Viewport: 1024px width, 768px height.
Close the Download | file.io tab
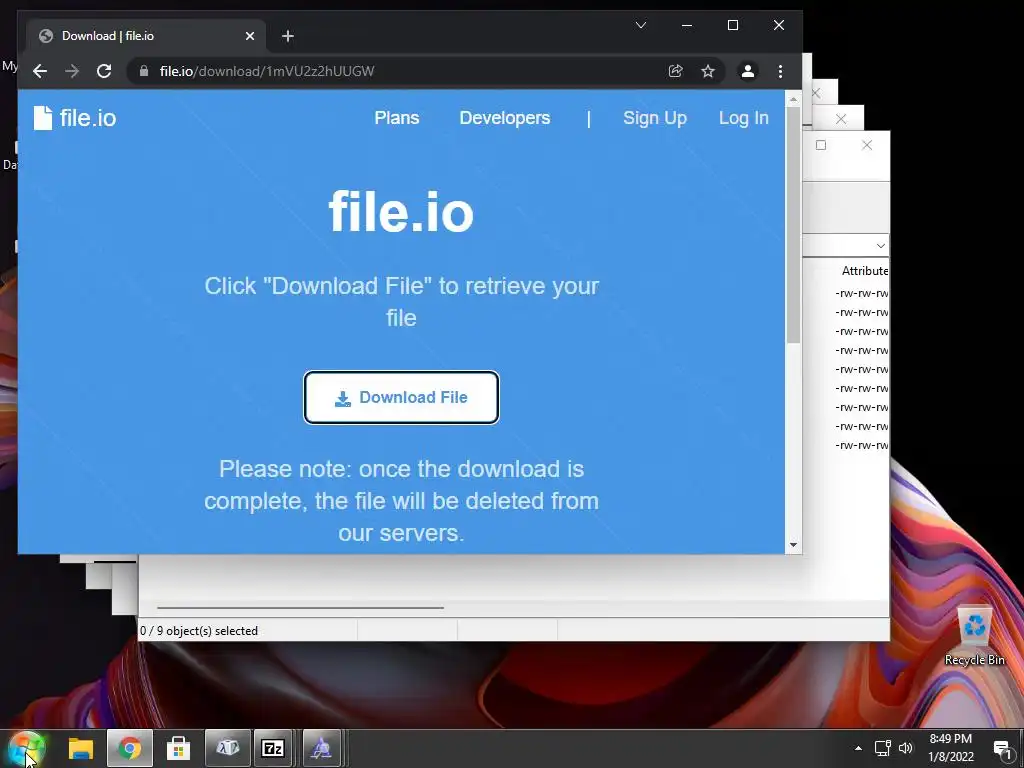coord(249,36)
